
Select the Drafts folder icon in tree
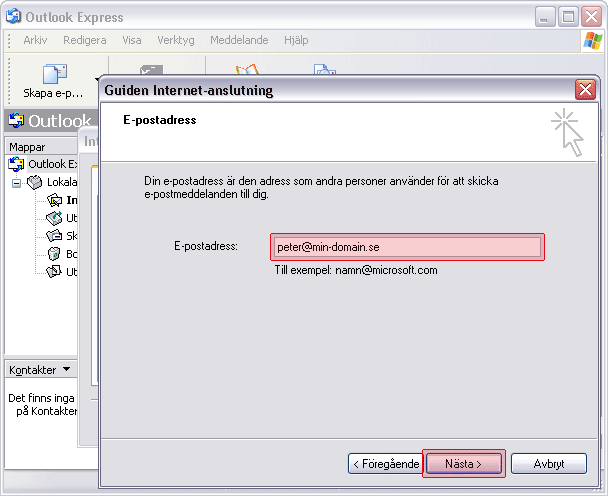tap(54, 271)
